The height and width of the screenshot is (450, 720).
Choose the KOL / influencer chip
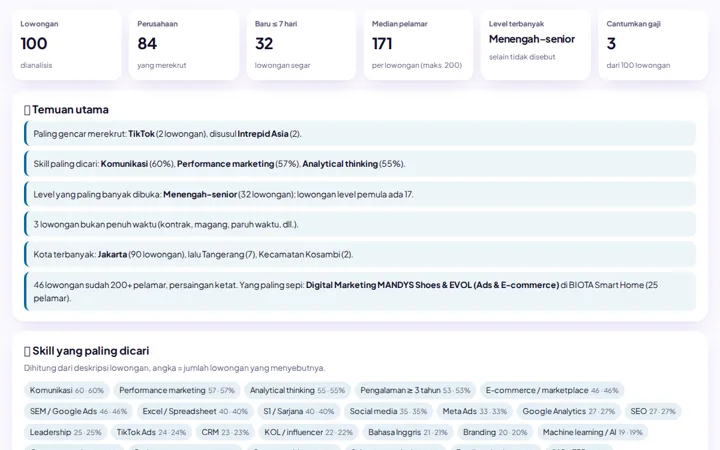(308, 433)
